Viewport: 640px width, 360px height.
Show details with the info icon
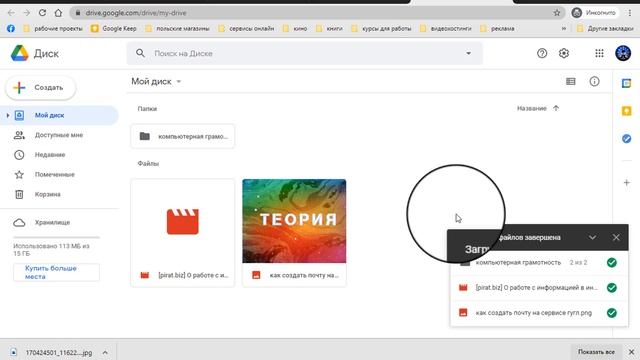[x=594, y=82]
